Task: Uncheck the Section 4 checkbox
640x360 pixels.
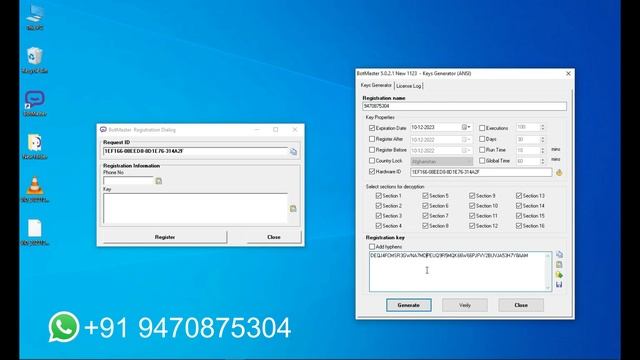Action: coord(378,226)
